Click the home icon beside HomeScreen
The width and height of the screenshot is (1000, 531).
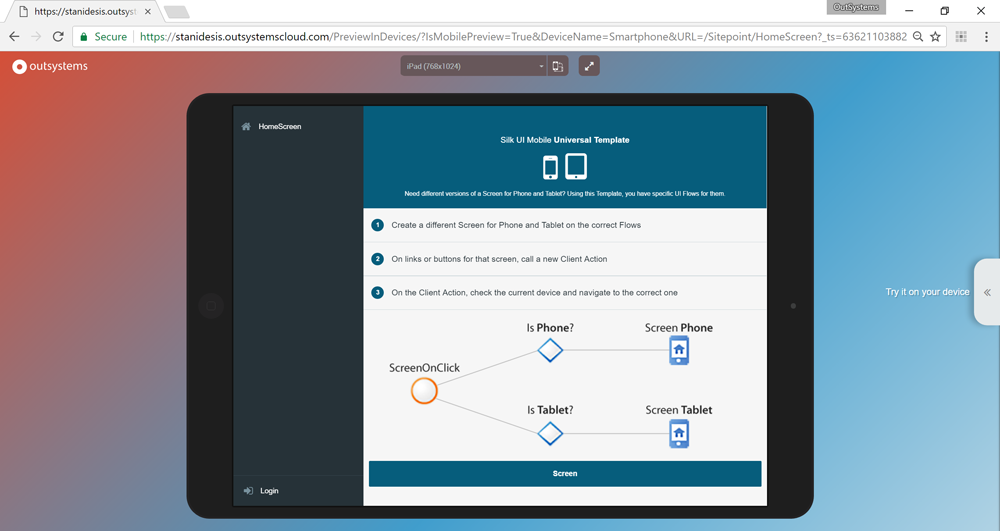pos(246,127)
